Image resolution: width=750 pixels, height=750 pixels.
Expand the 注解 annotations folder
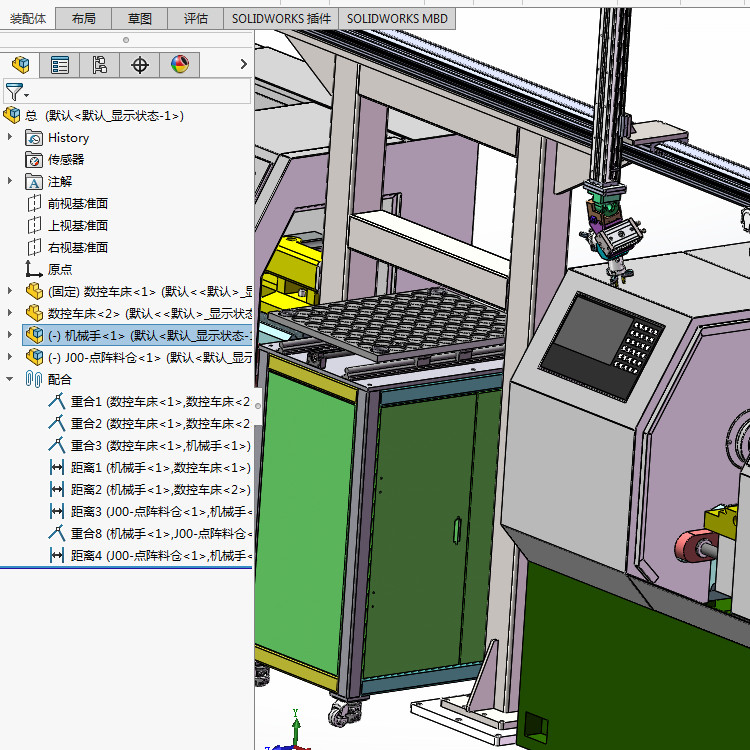10,181
